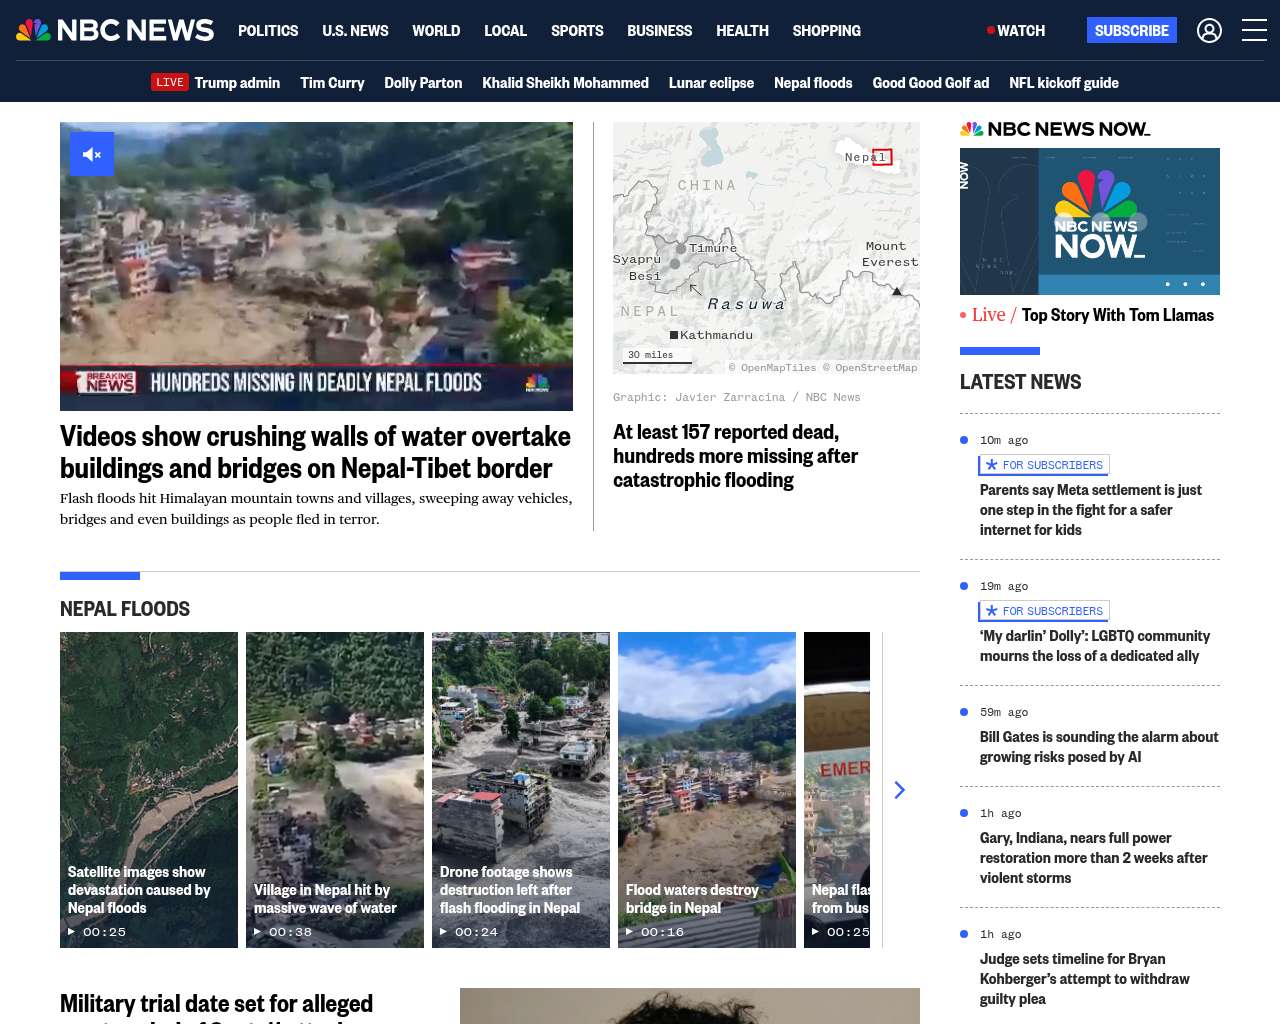This screenshot has height=1024, width=1280.
Task: Click the Subscribe button
Action: (1132, 31)
